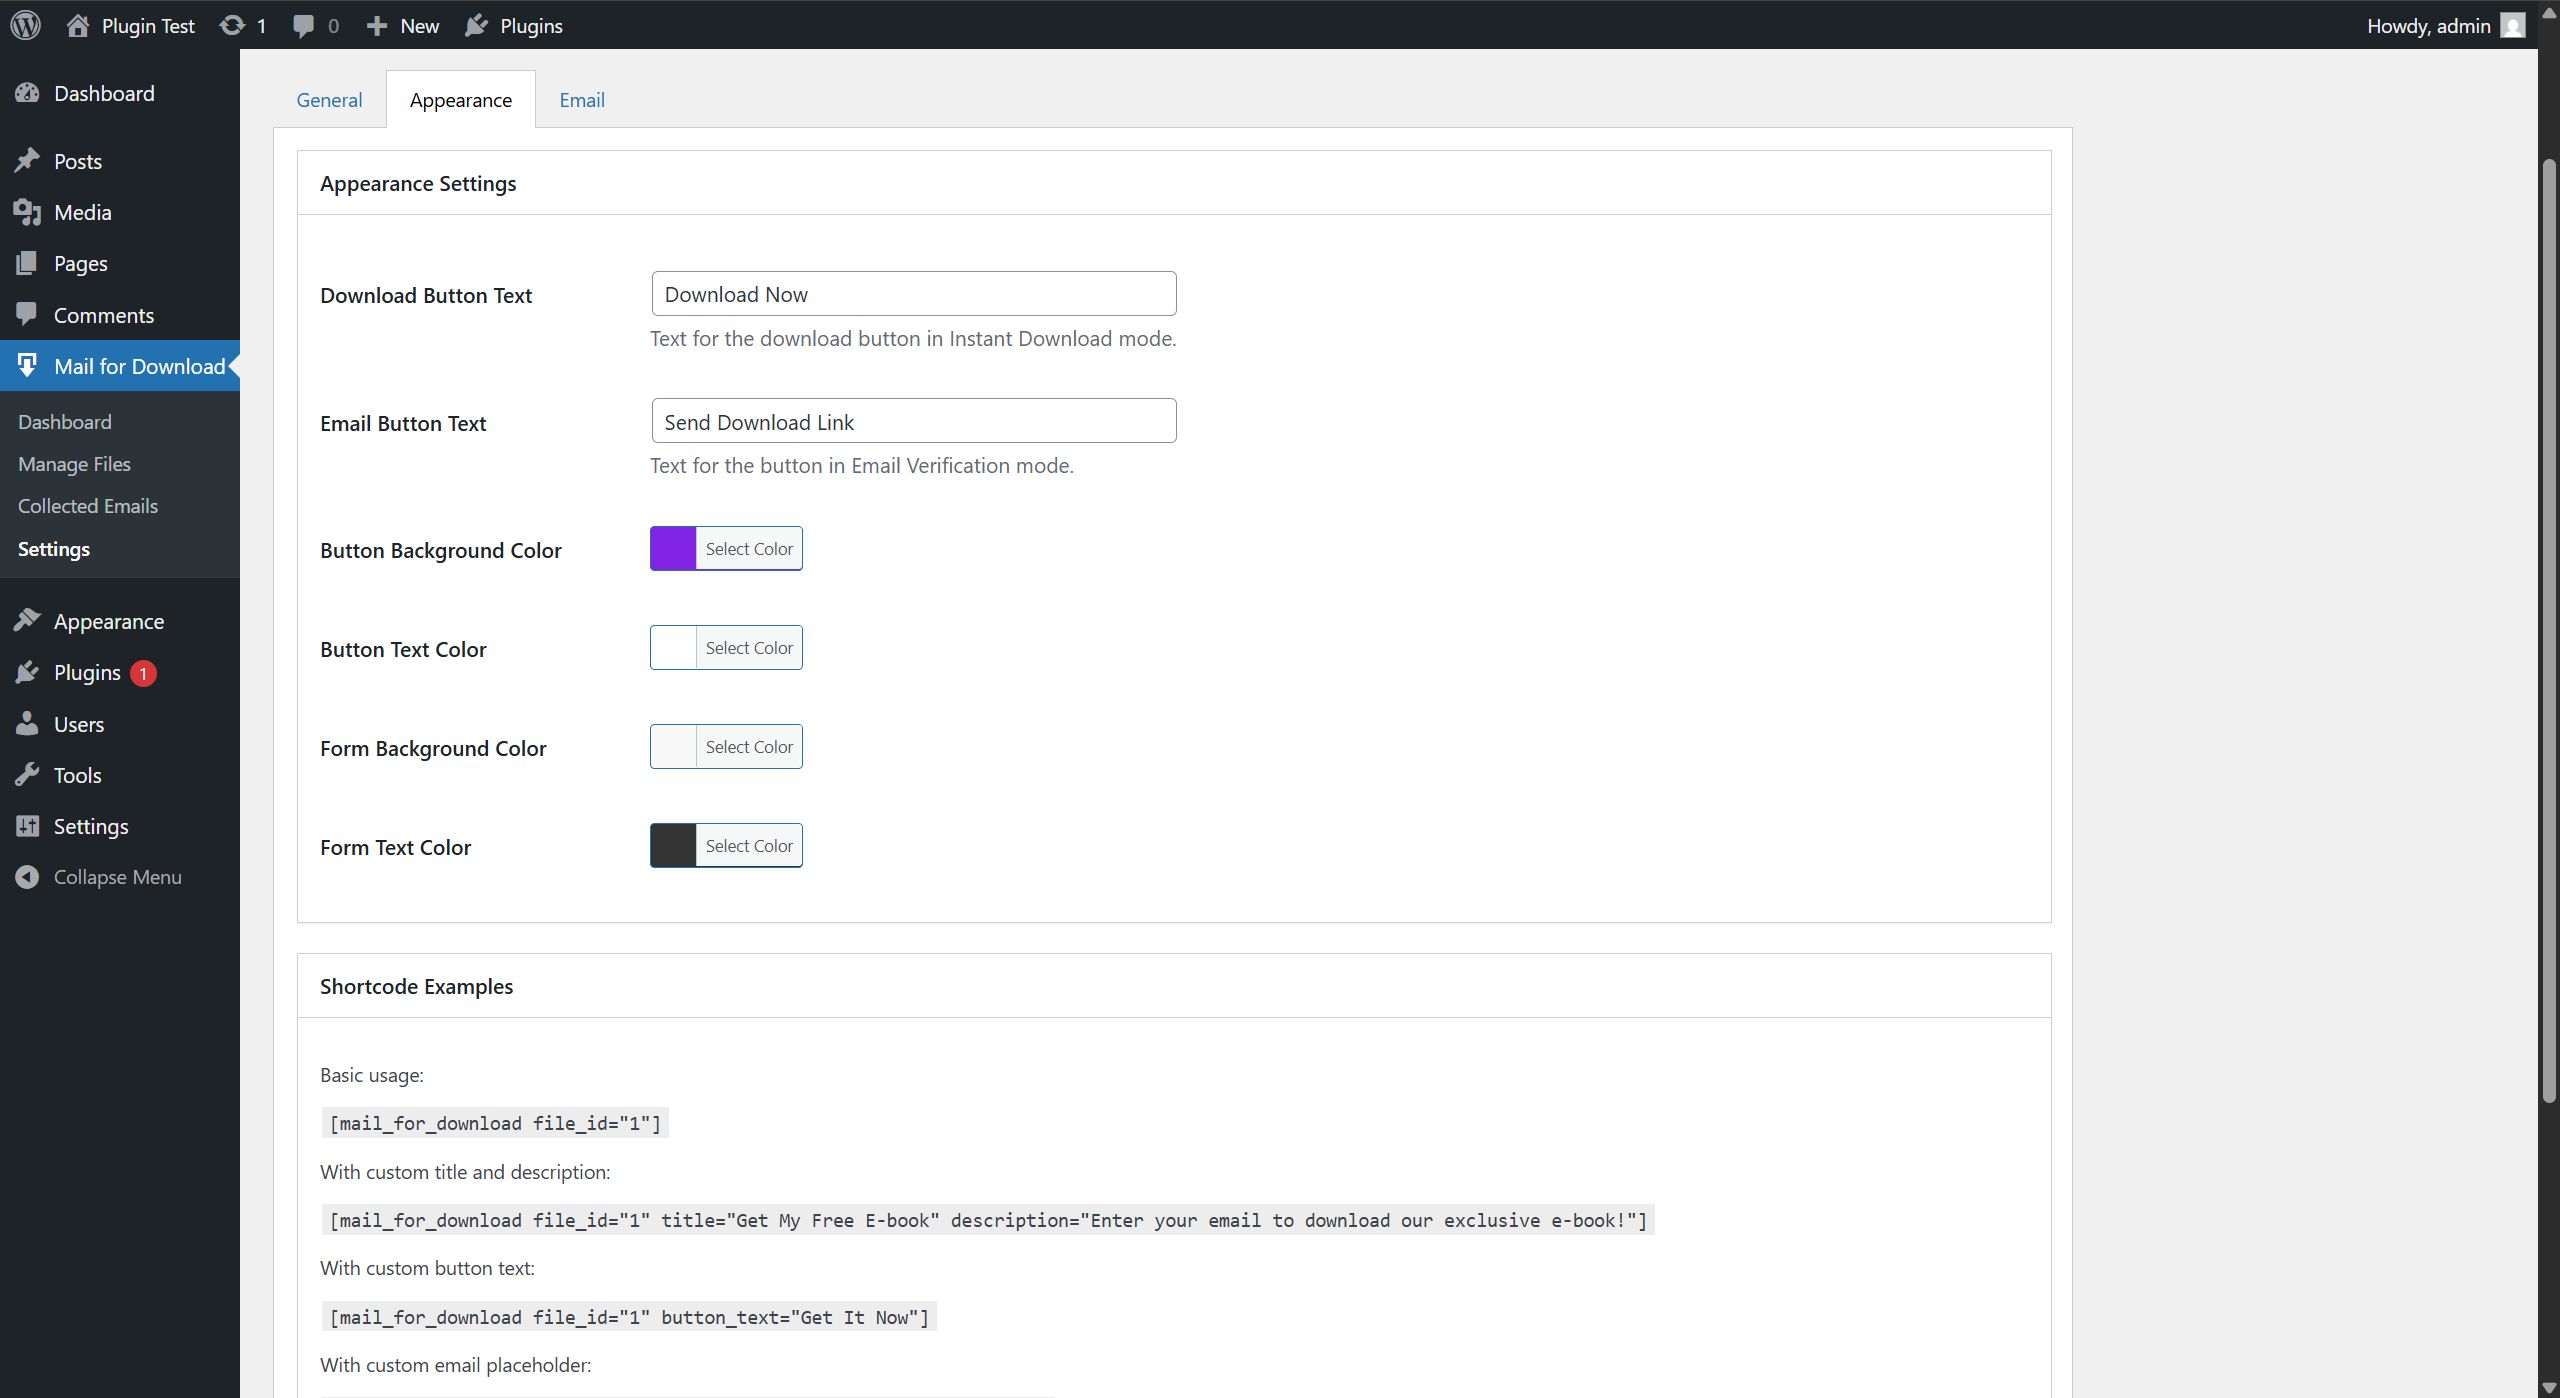Click the WordPress logo icon

pyautogui.click(x=26, y=25)
